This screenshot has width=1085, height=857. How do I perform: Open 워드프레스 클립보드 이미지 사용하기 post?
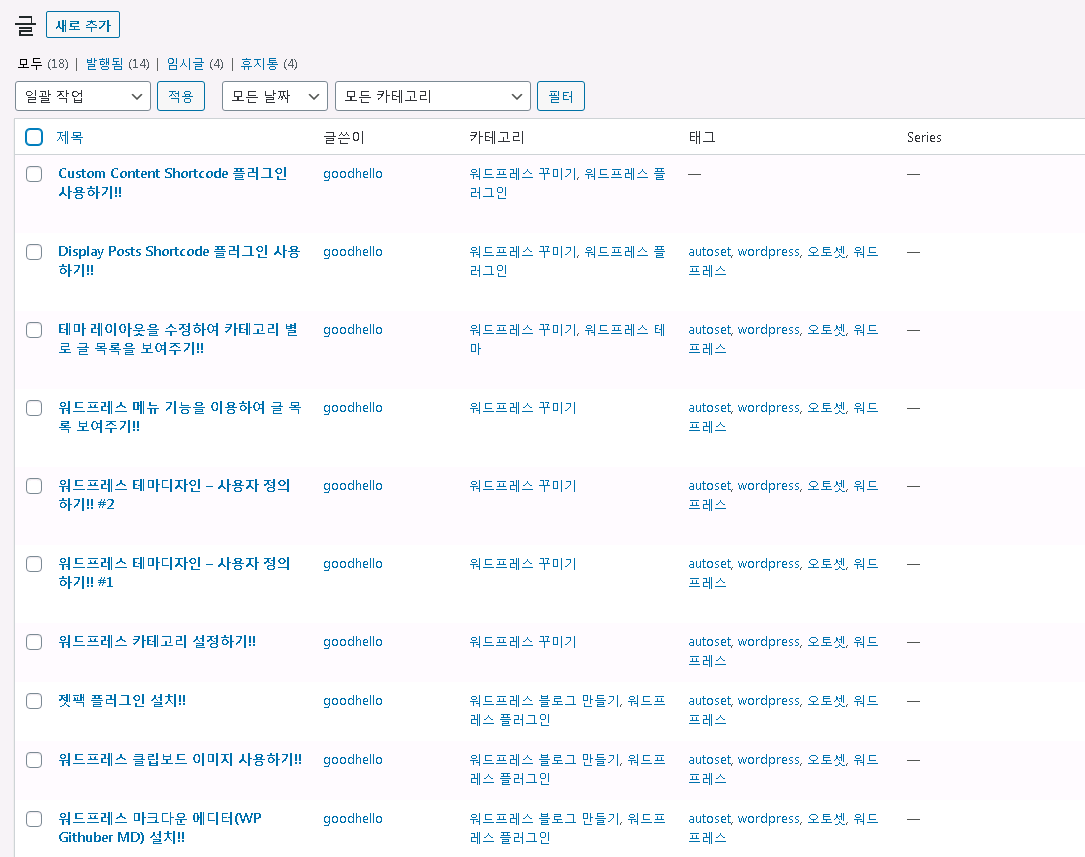coord(180,759)
